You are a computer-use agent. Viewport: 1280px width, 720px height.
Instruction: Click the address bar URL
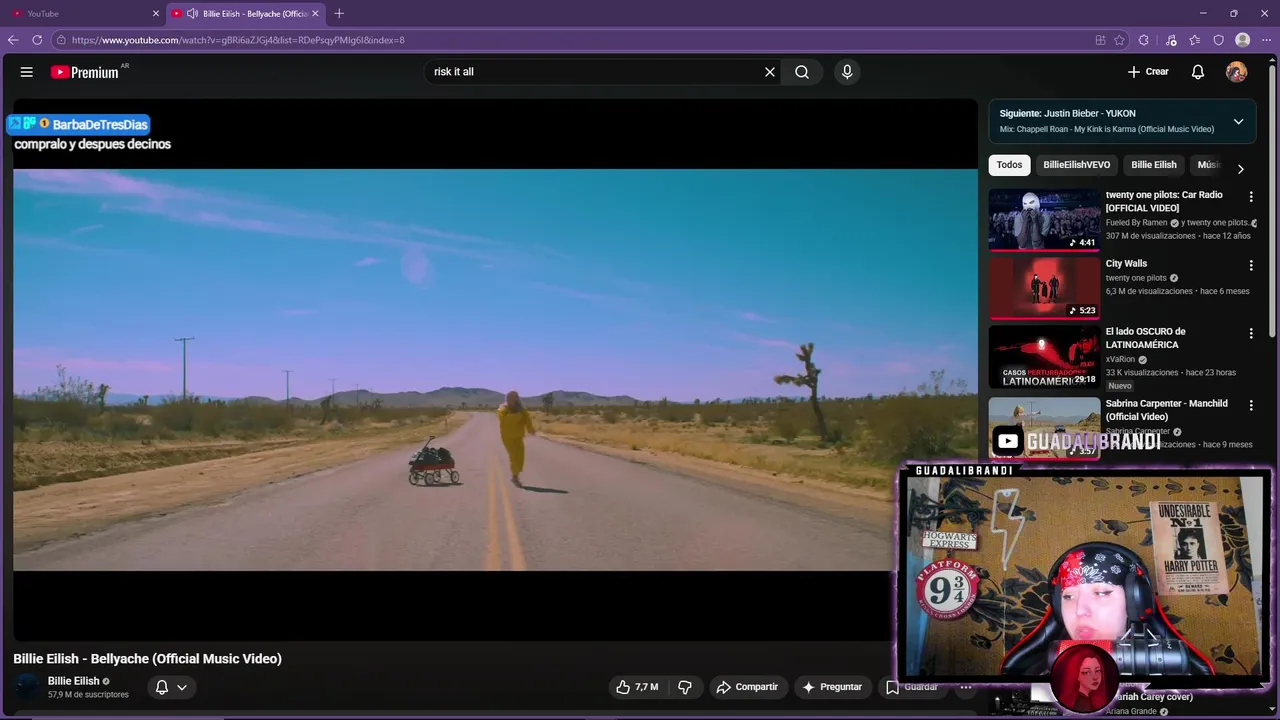tap(238, 40)
